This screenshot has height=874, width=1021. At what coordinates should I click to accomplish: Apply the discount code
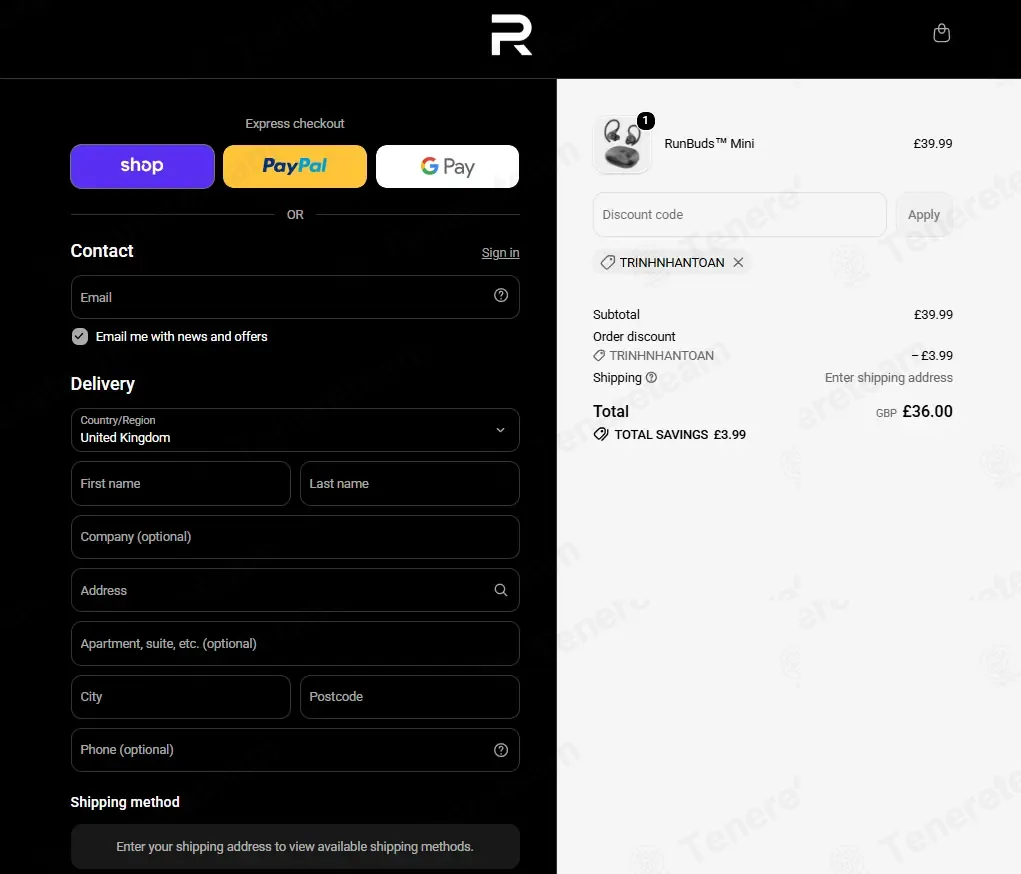tap(924, 215)
